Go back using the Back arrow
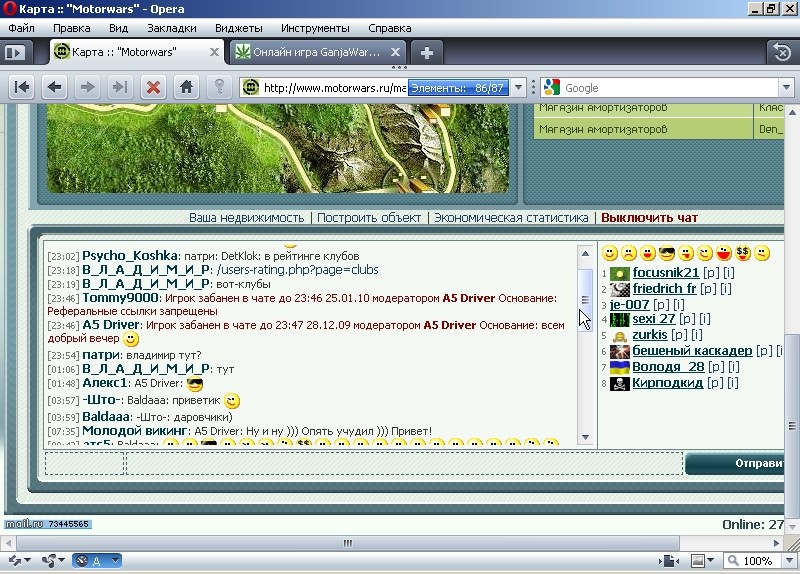Image resolution: width=800 pixels, height=574 pixels. pos(55,88)
